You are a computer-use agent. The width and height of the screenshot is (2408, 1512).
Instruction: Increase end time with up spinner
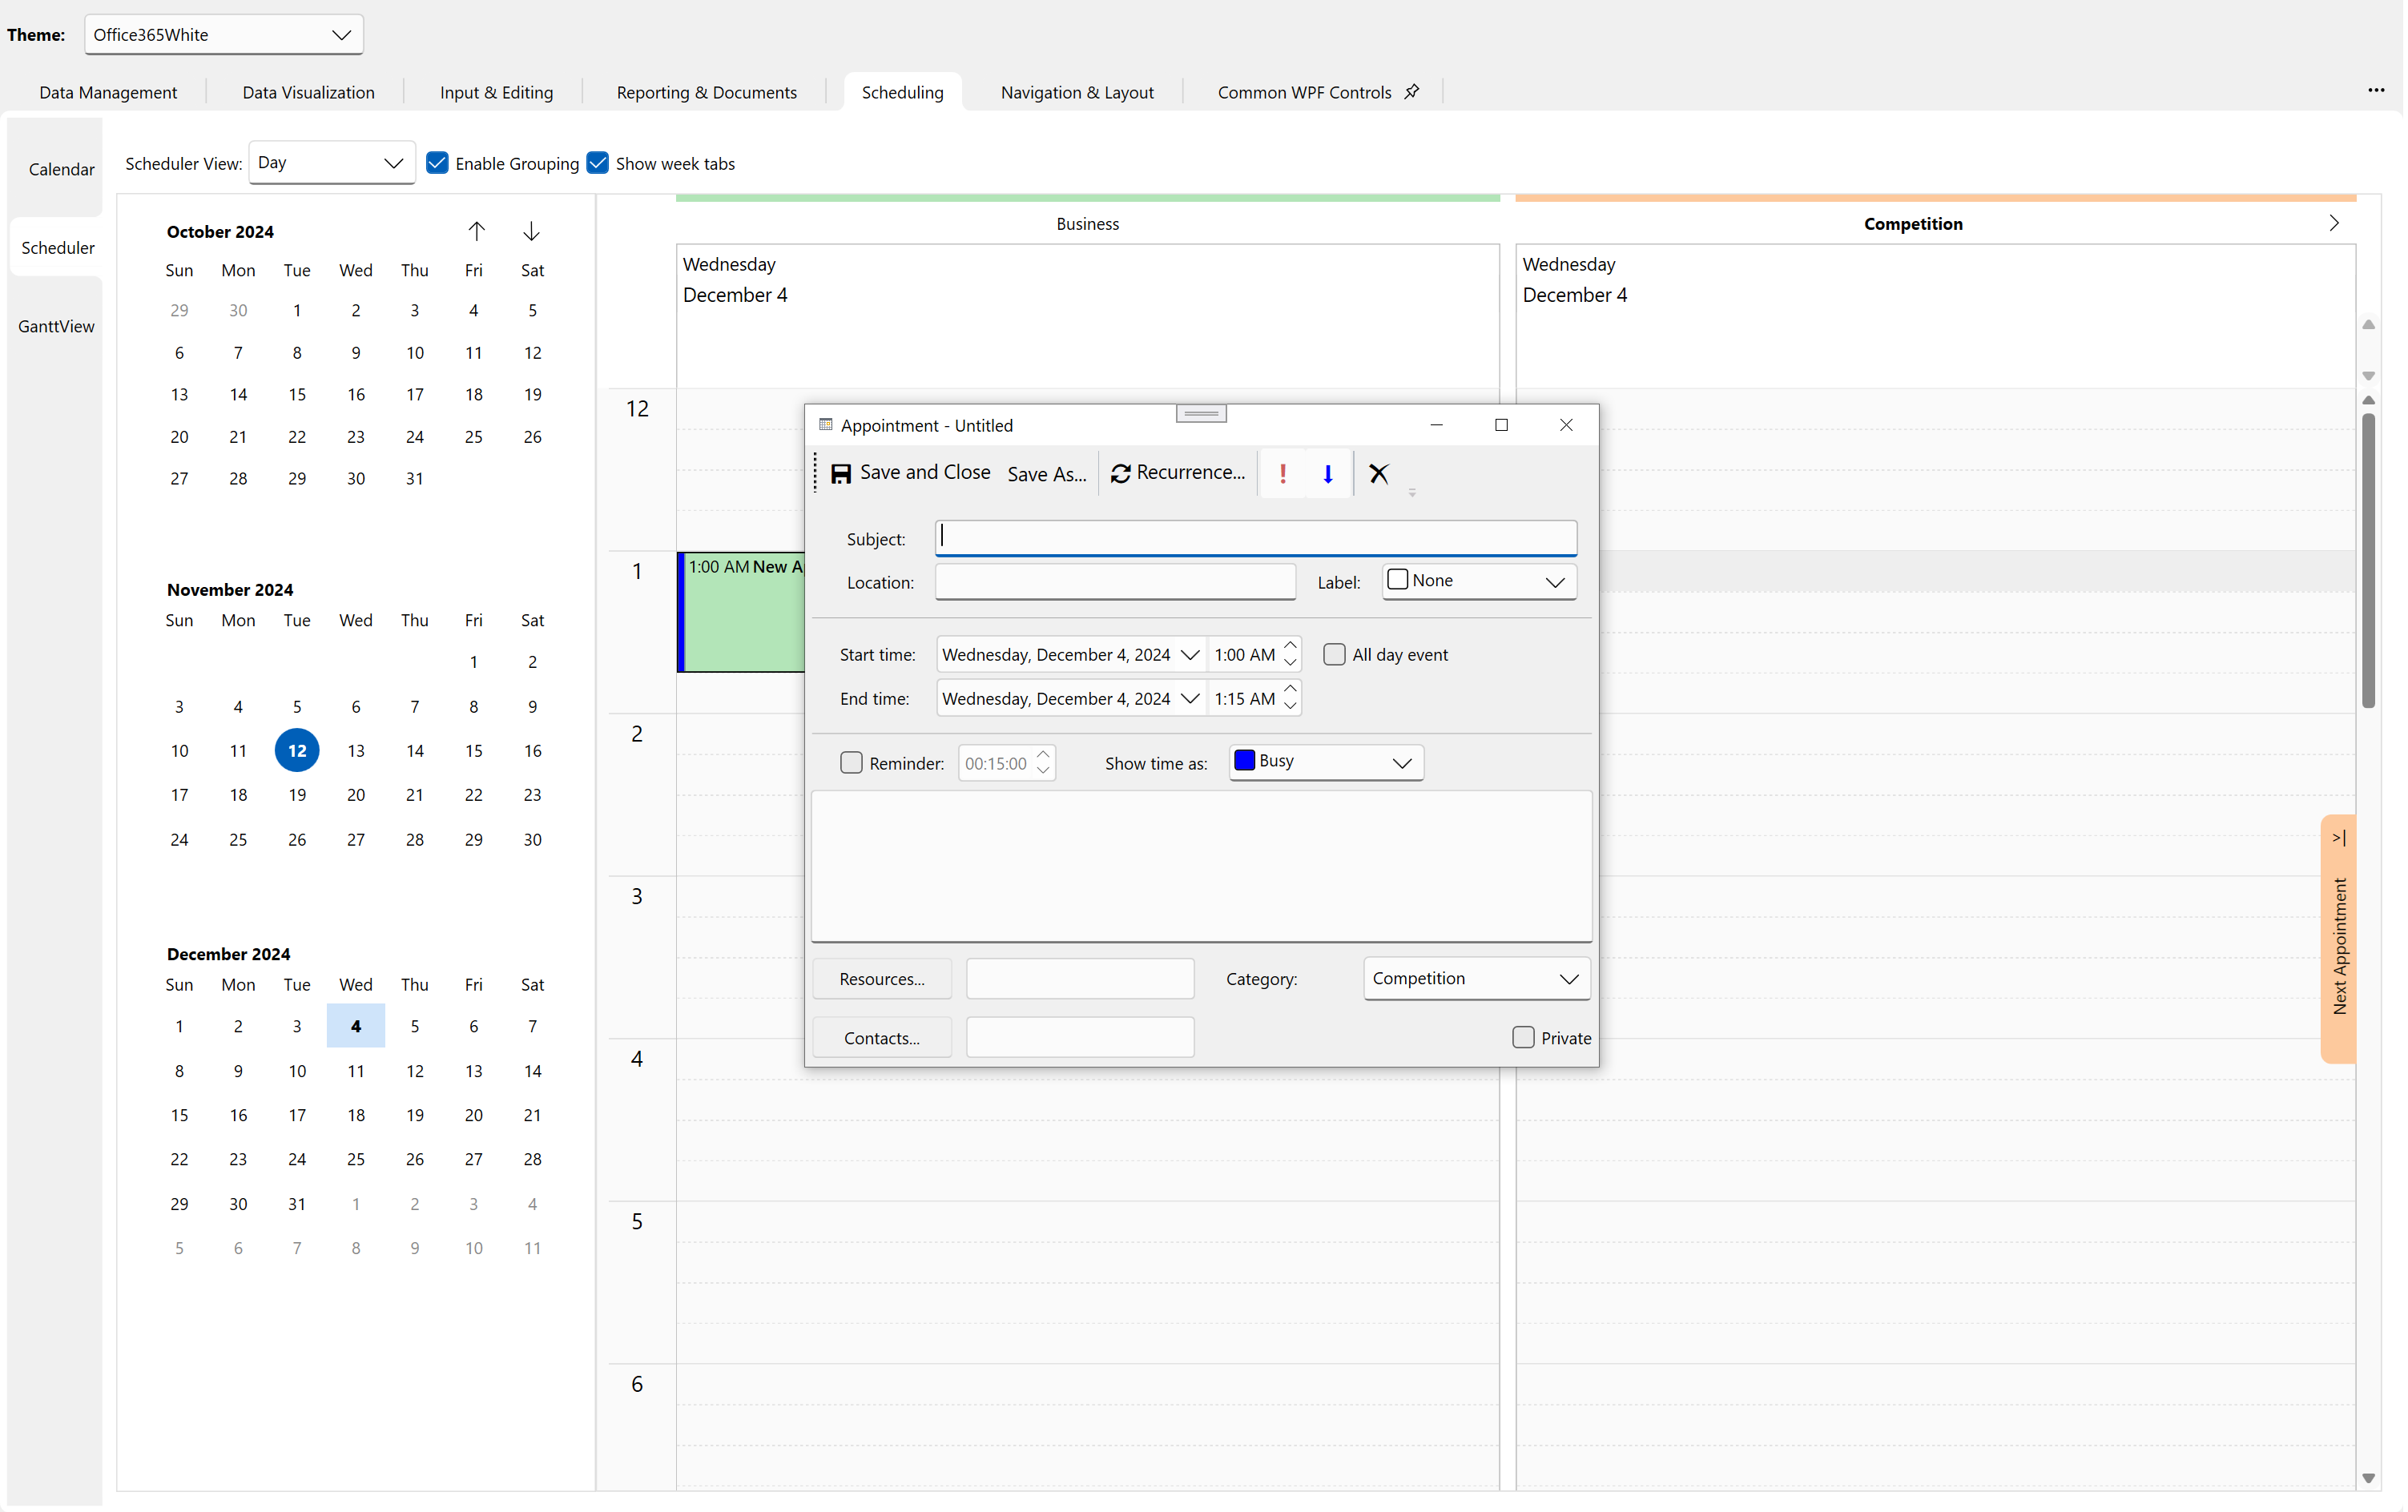click(1290, 689)
